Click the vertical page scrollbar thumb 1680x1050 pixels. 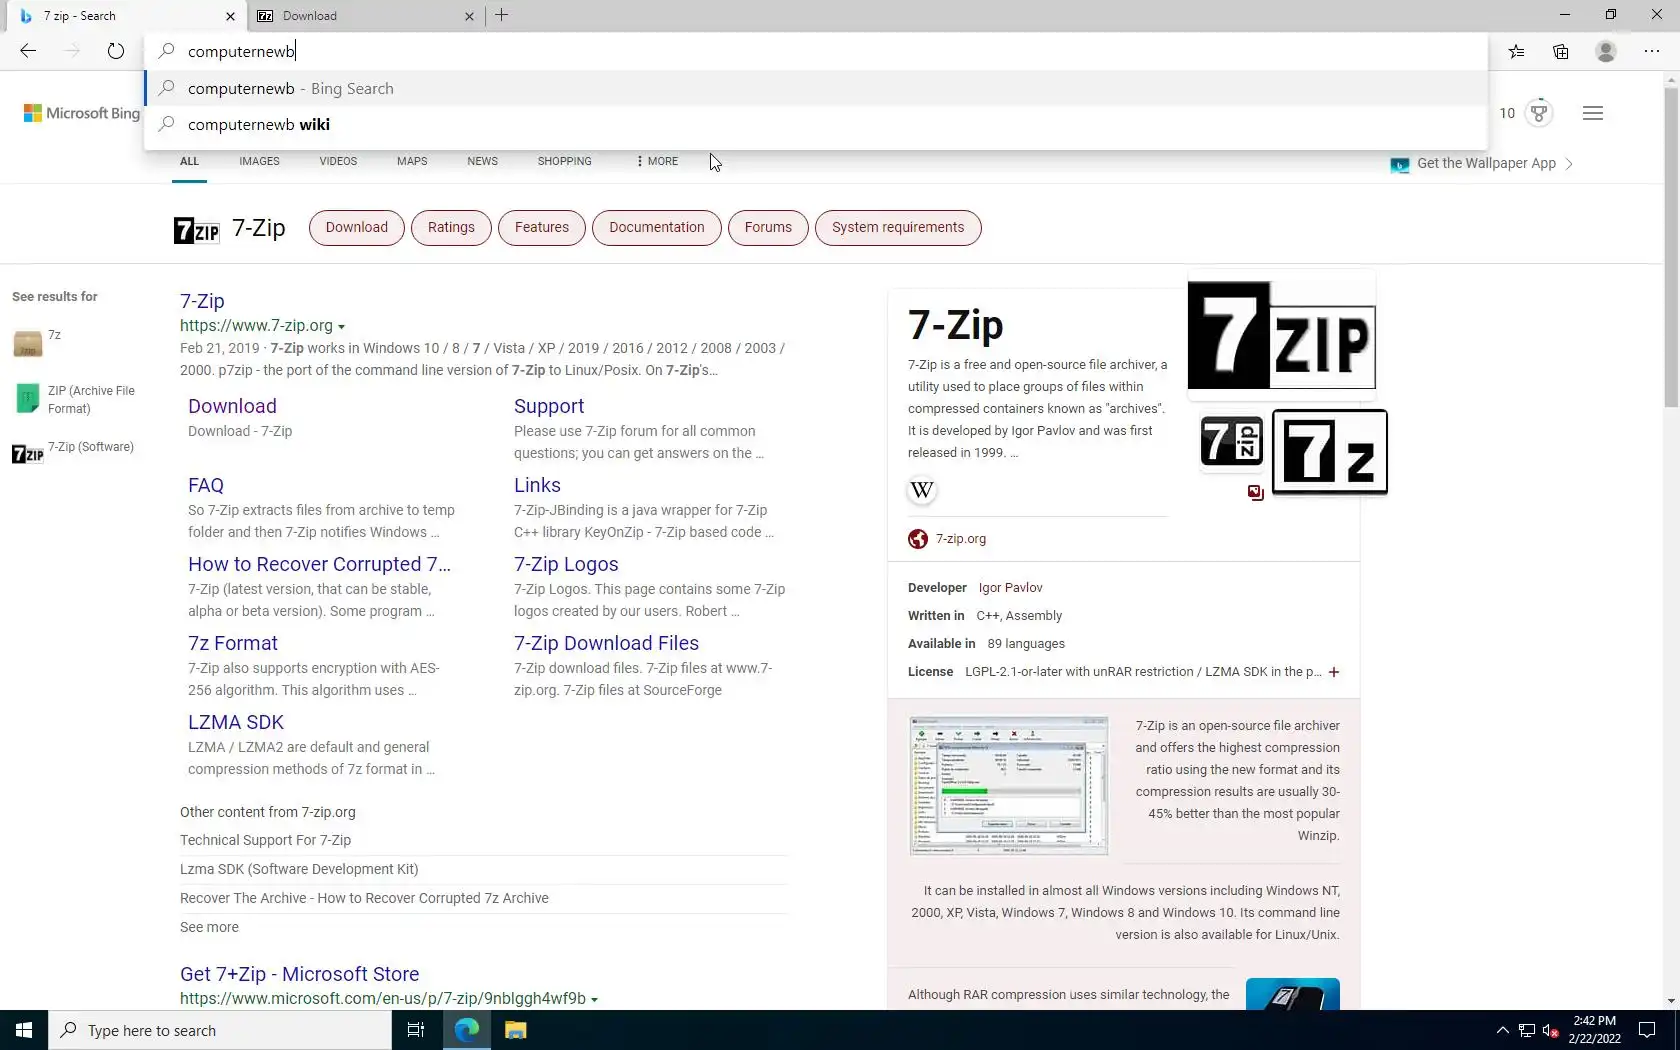pyautogui.click(x=1671, y=247)
